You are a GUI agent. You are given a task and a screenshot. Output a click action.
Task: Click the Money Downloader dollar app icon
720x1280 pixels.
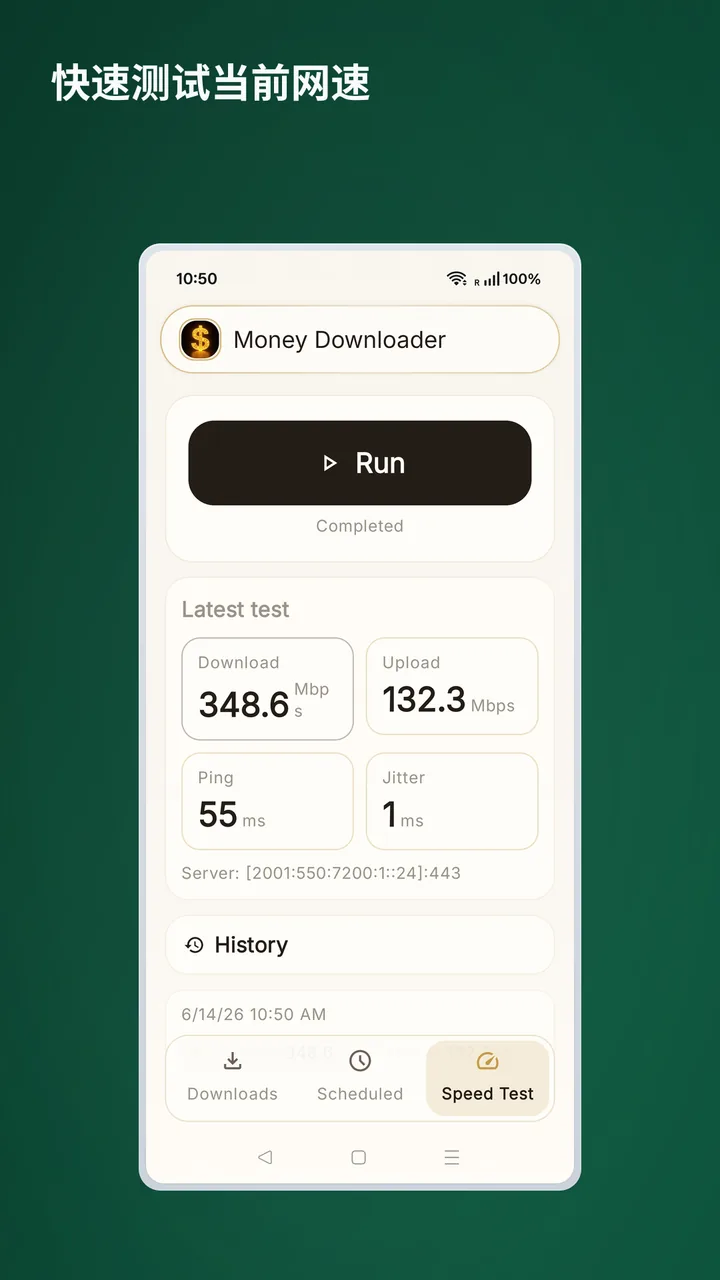(200, 340)
